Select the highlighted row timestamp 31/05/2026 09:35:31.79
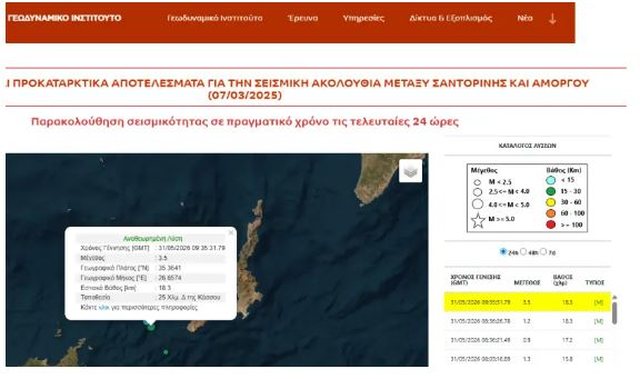This screenshot has height=379, width=640. point(480,302)
